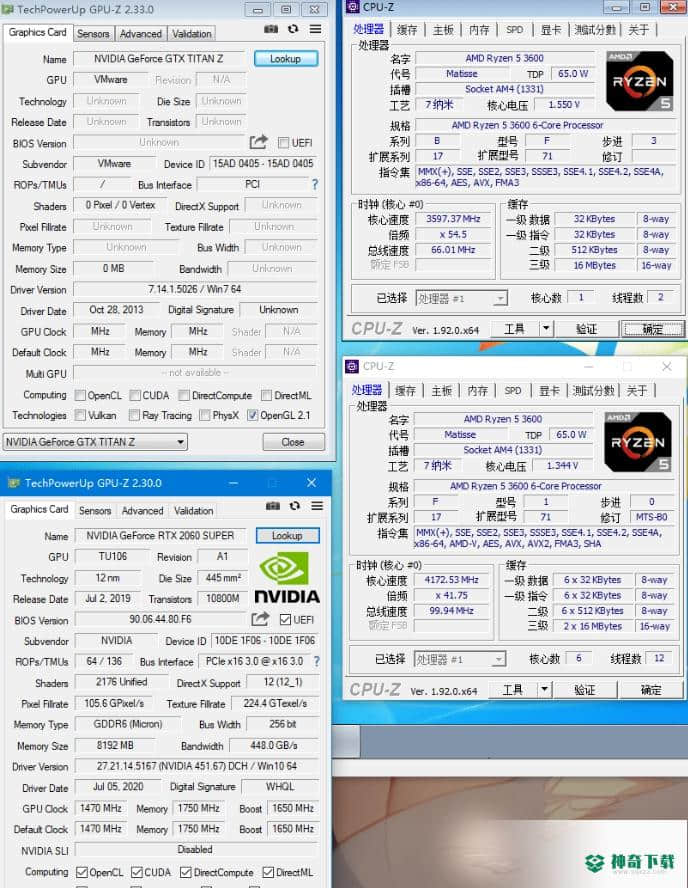The width and height of the screenshot is (688, 888).
Task: Toggle DirectML checkbox in GPU-Z 2.30.0
Action: (268, 872)
